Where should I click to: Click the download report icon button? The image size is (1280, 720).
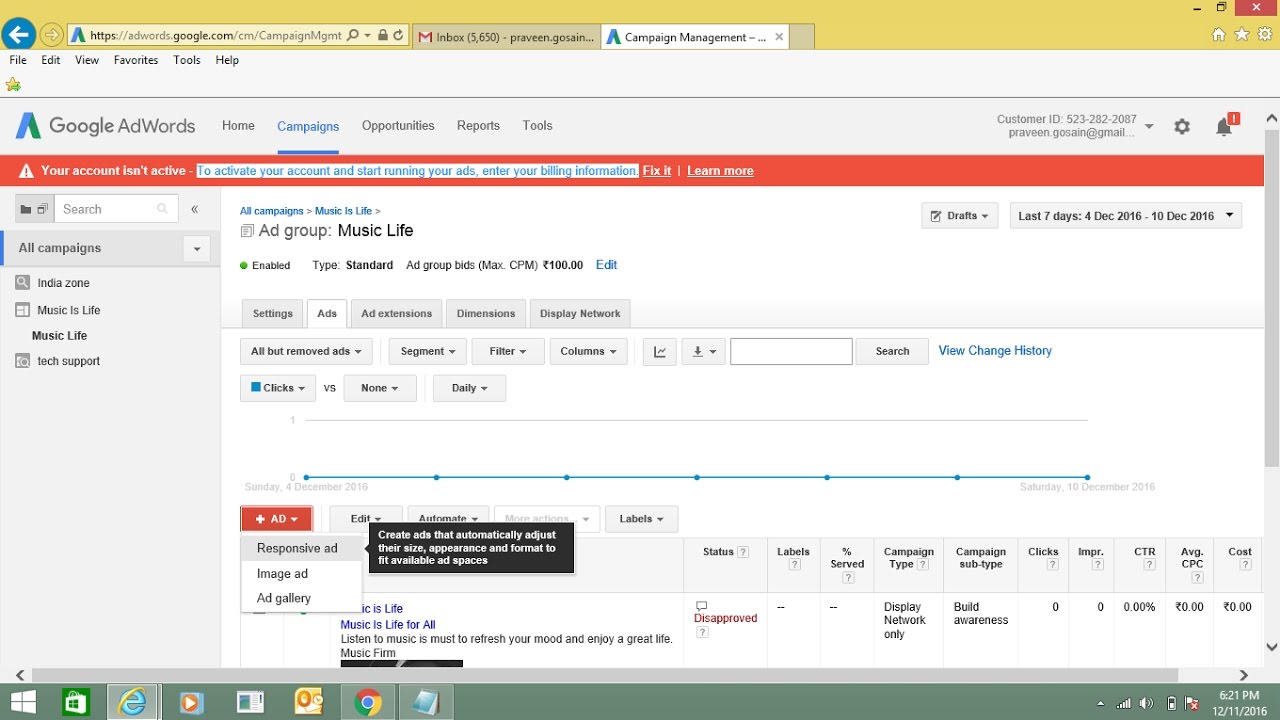pyautogui.click(x=703, y=351)
